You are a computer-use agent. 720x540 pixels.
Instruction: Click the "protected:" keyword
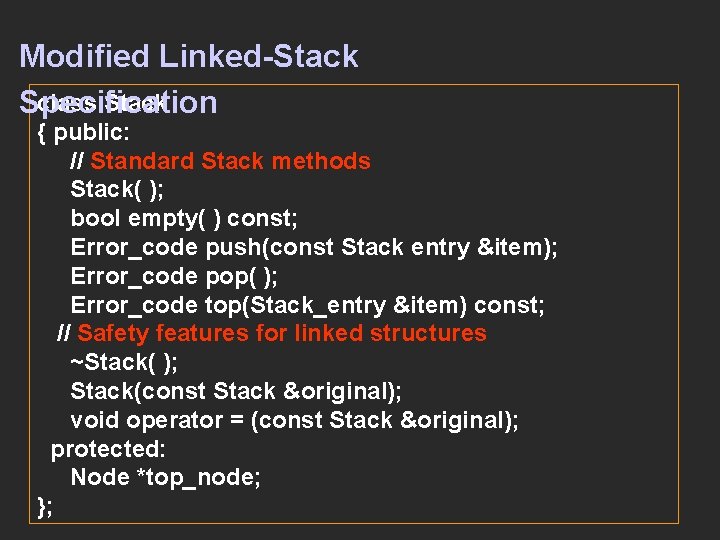pos(108,449)
